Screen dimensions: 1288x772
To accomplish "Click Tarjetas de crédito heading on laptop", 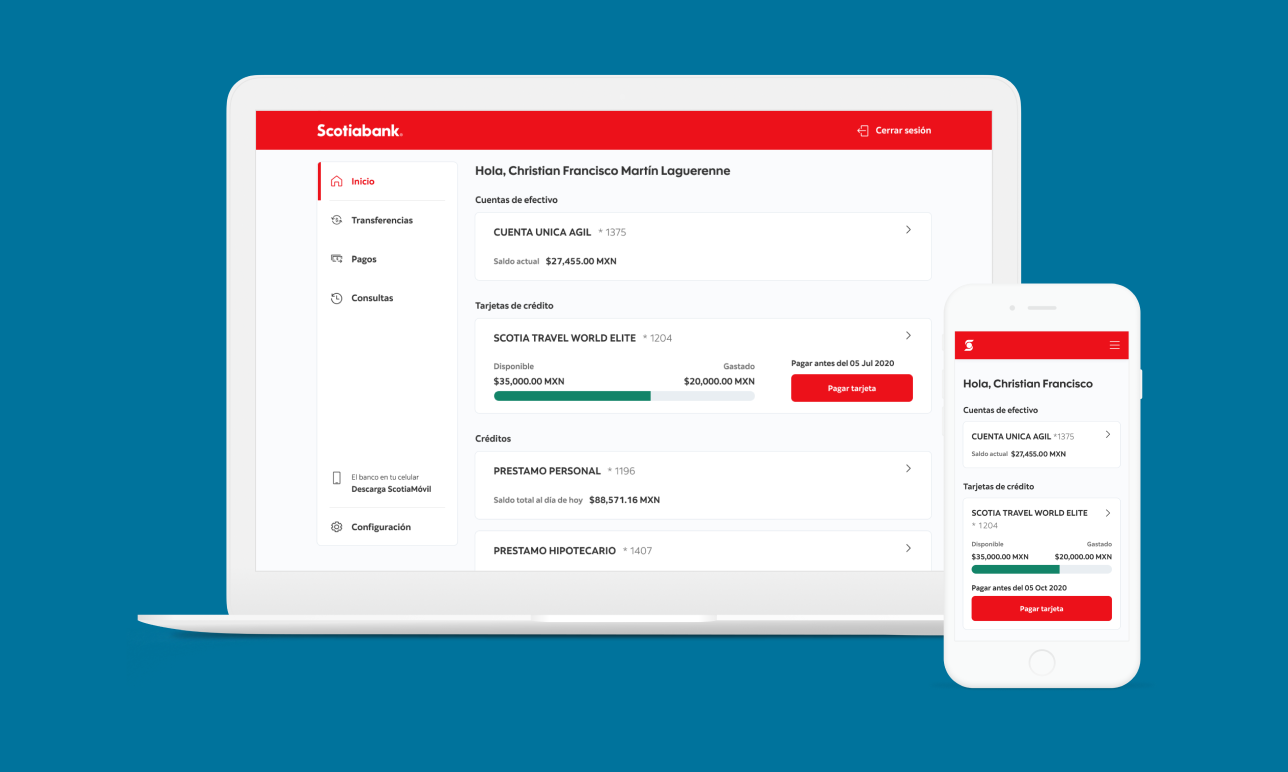I will click(x=514, y=306).
